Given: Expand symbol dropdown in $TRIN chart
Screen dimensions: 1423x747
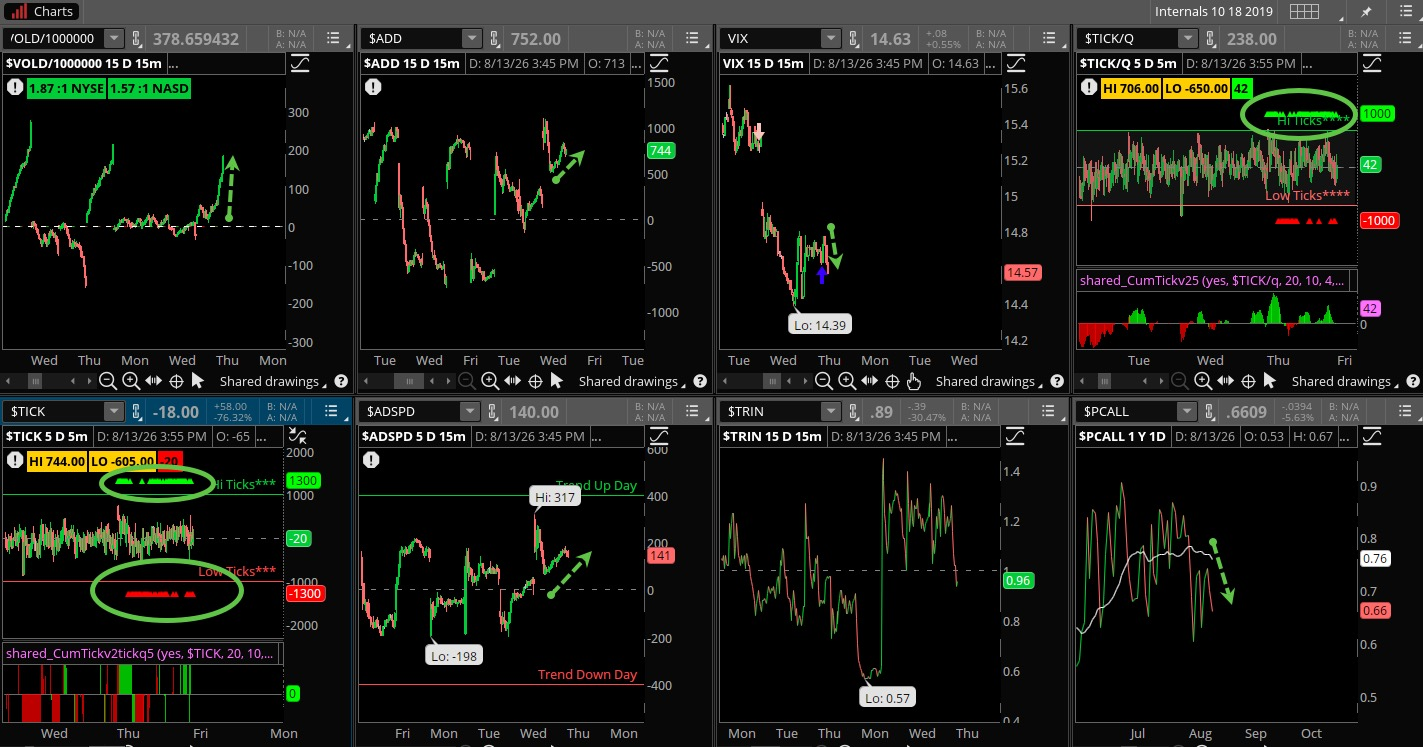Looking at the screenshot, I should [830, 412].
